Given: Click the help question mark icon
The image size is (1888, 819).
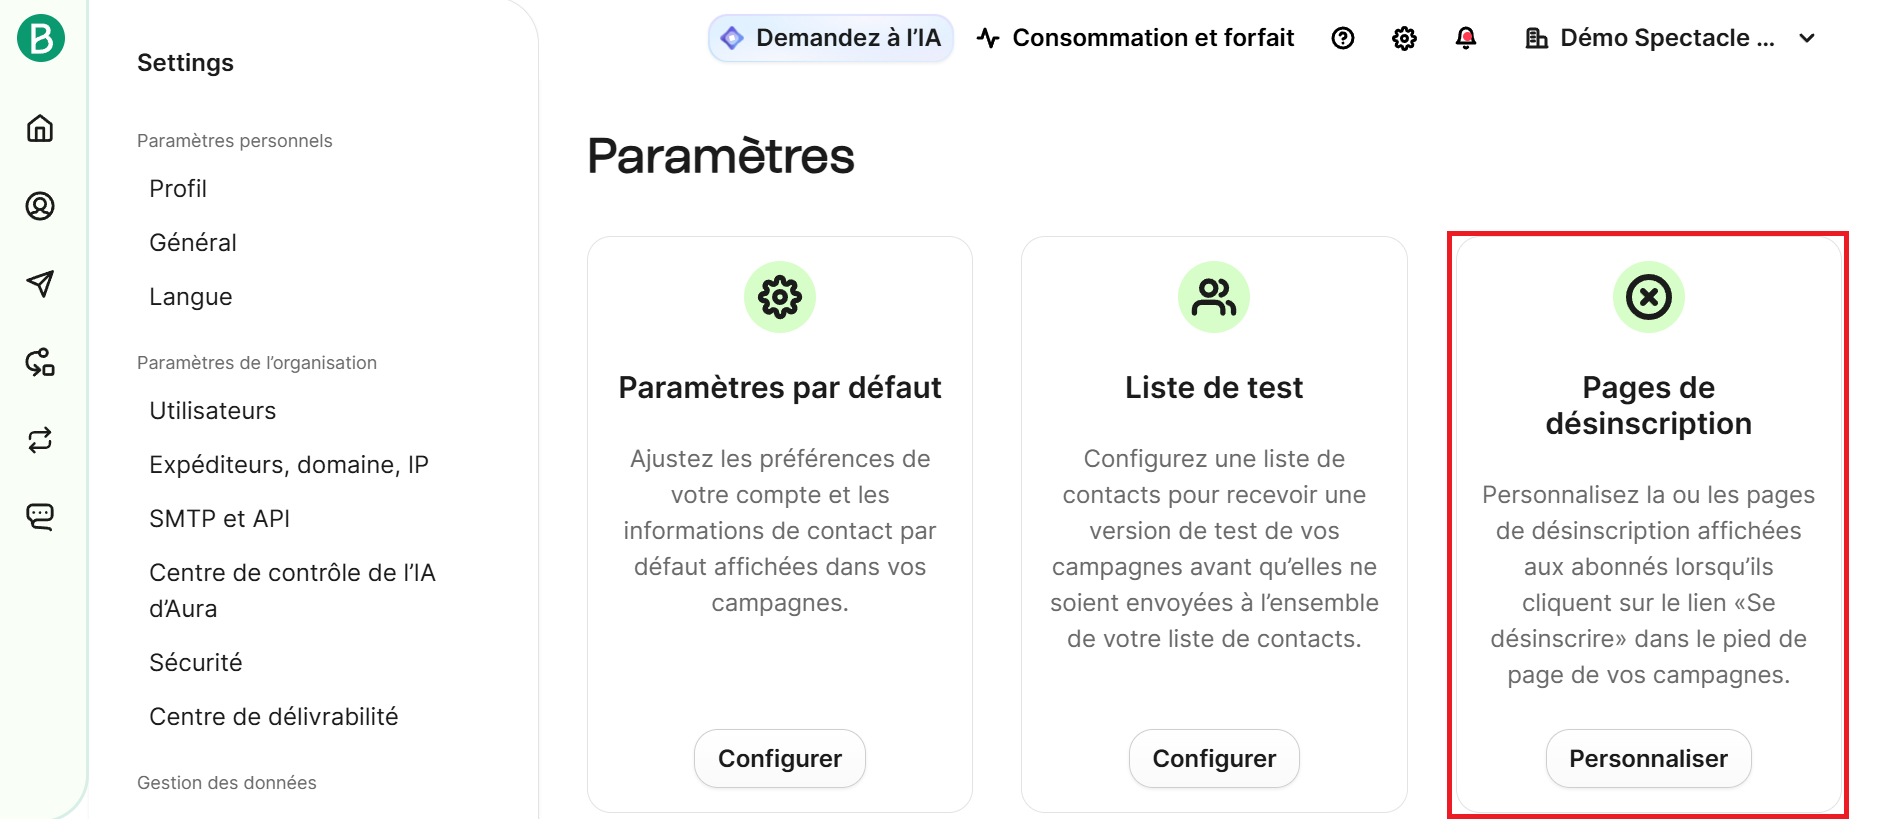Looking at the screenshot, I should click(1343, 38).
